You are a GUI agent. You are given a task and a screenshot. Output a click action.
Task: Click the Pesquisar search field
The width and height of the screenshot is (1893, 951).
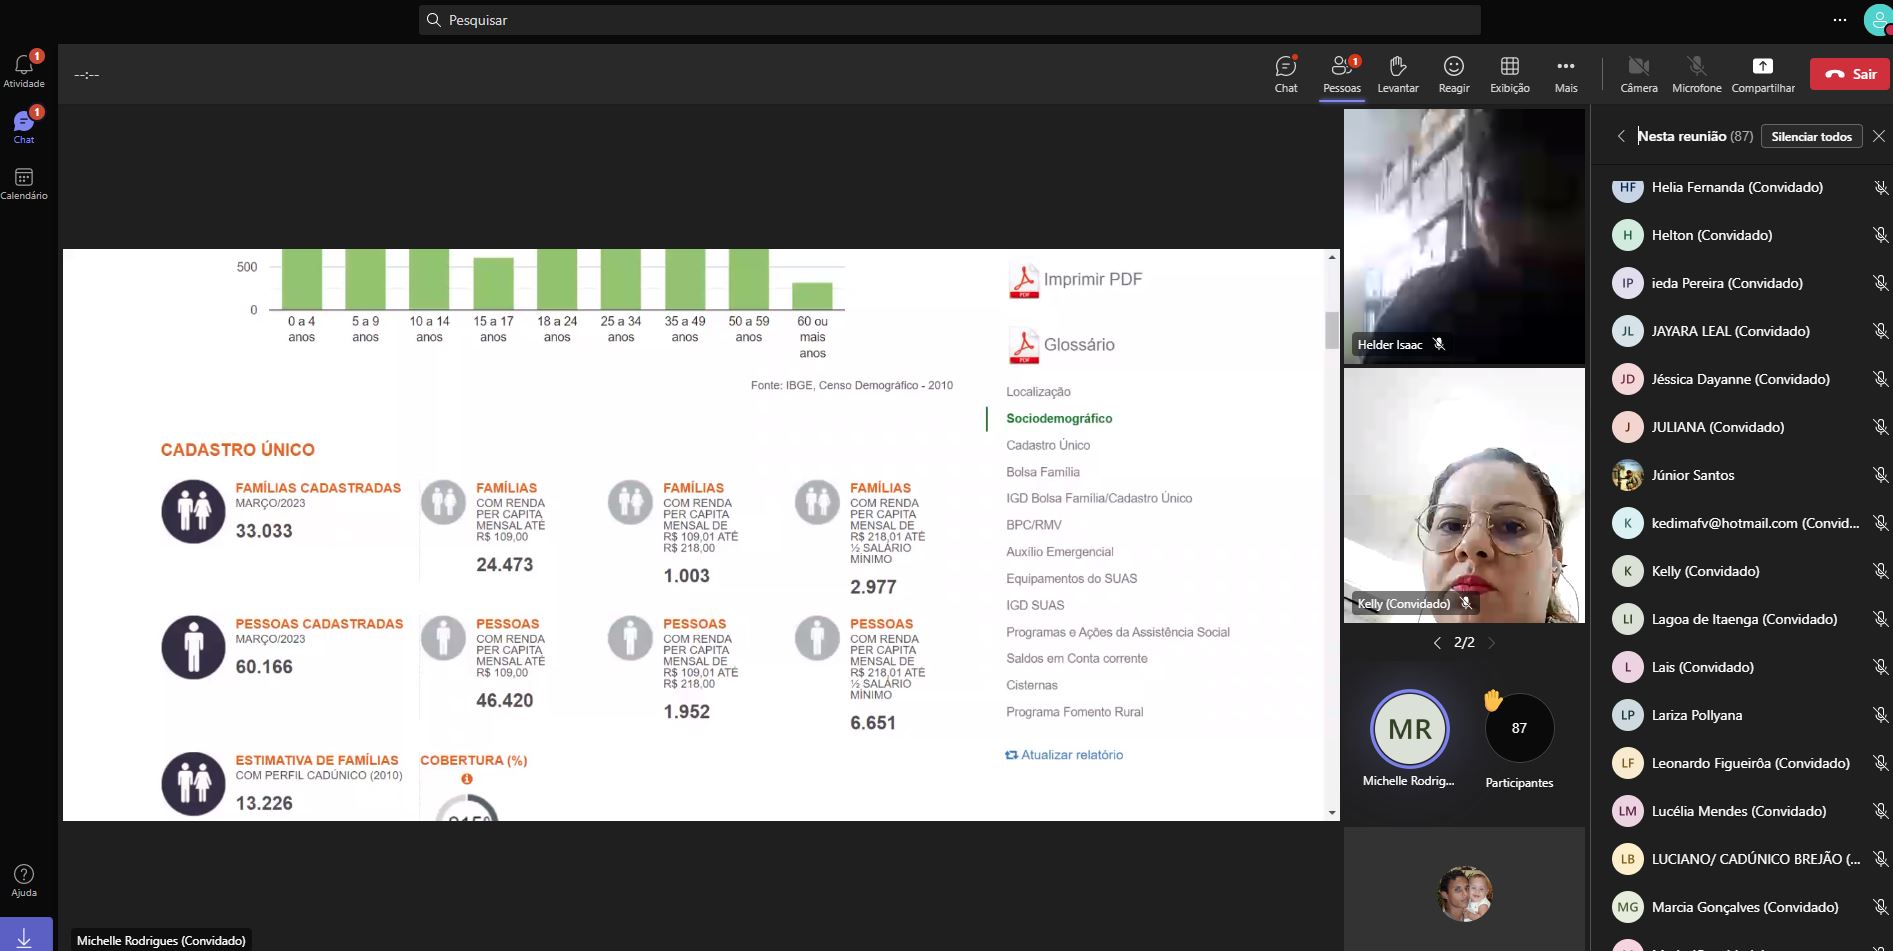click(950, 20)
